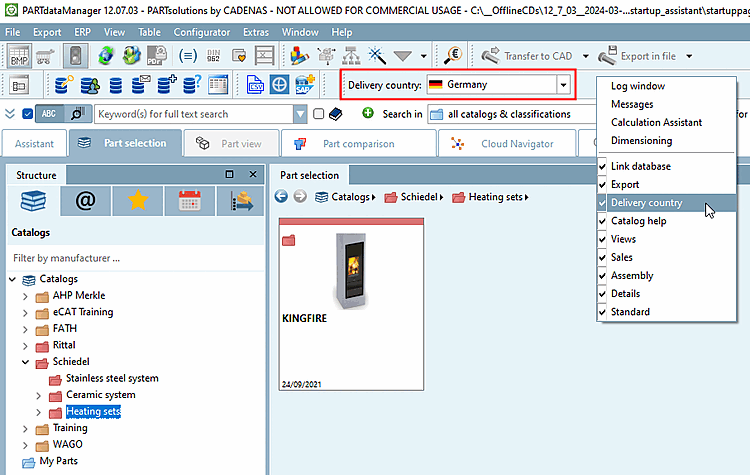The height and width of the screenshot is (475, 750).
Task: Click the green-arrows globe update icon
Action: (106, 56)
